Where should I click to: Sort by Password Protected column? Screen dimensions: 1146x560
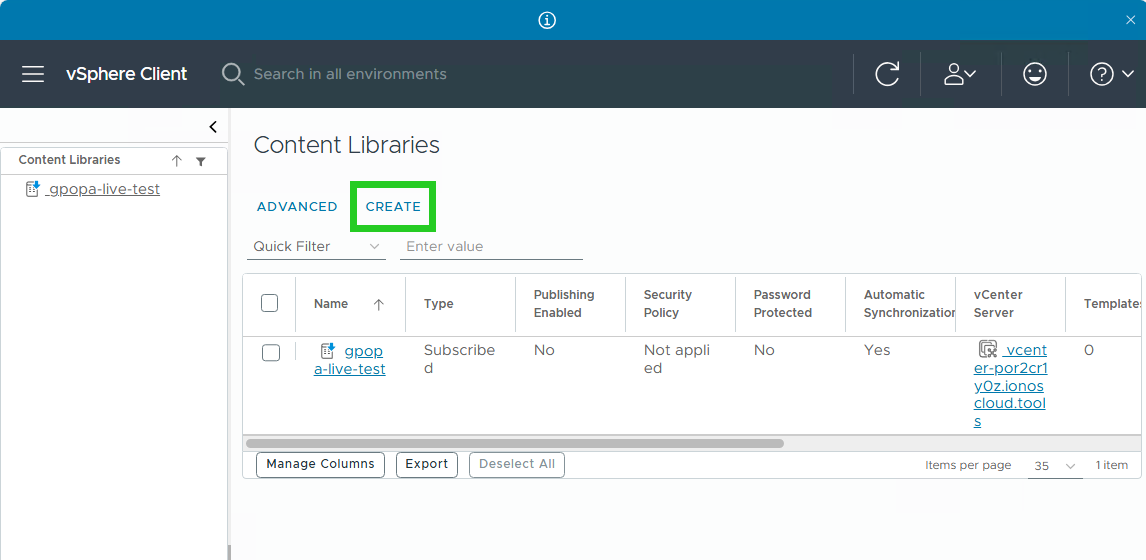tap(783, 303)
